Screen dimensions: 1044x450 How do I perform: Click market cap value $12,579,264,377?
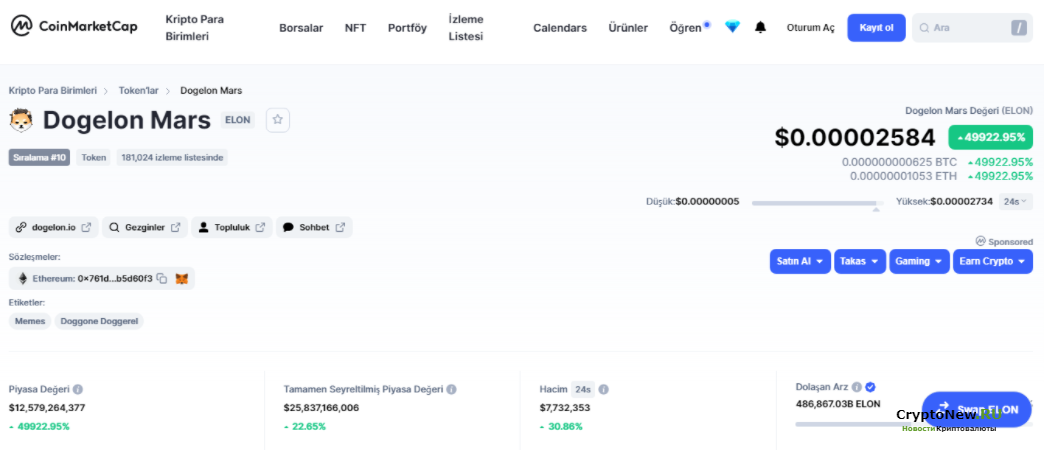[x=47, y=407]
